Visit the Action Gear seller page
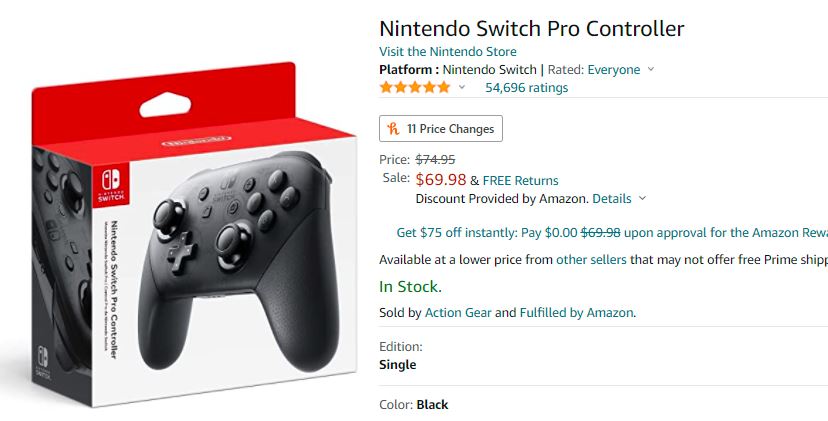 pyautogui.click(x=458, y=312)
